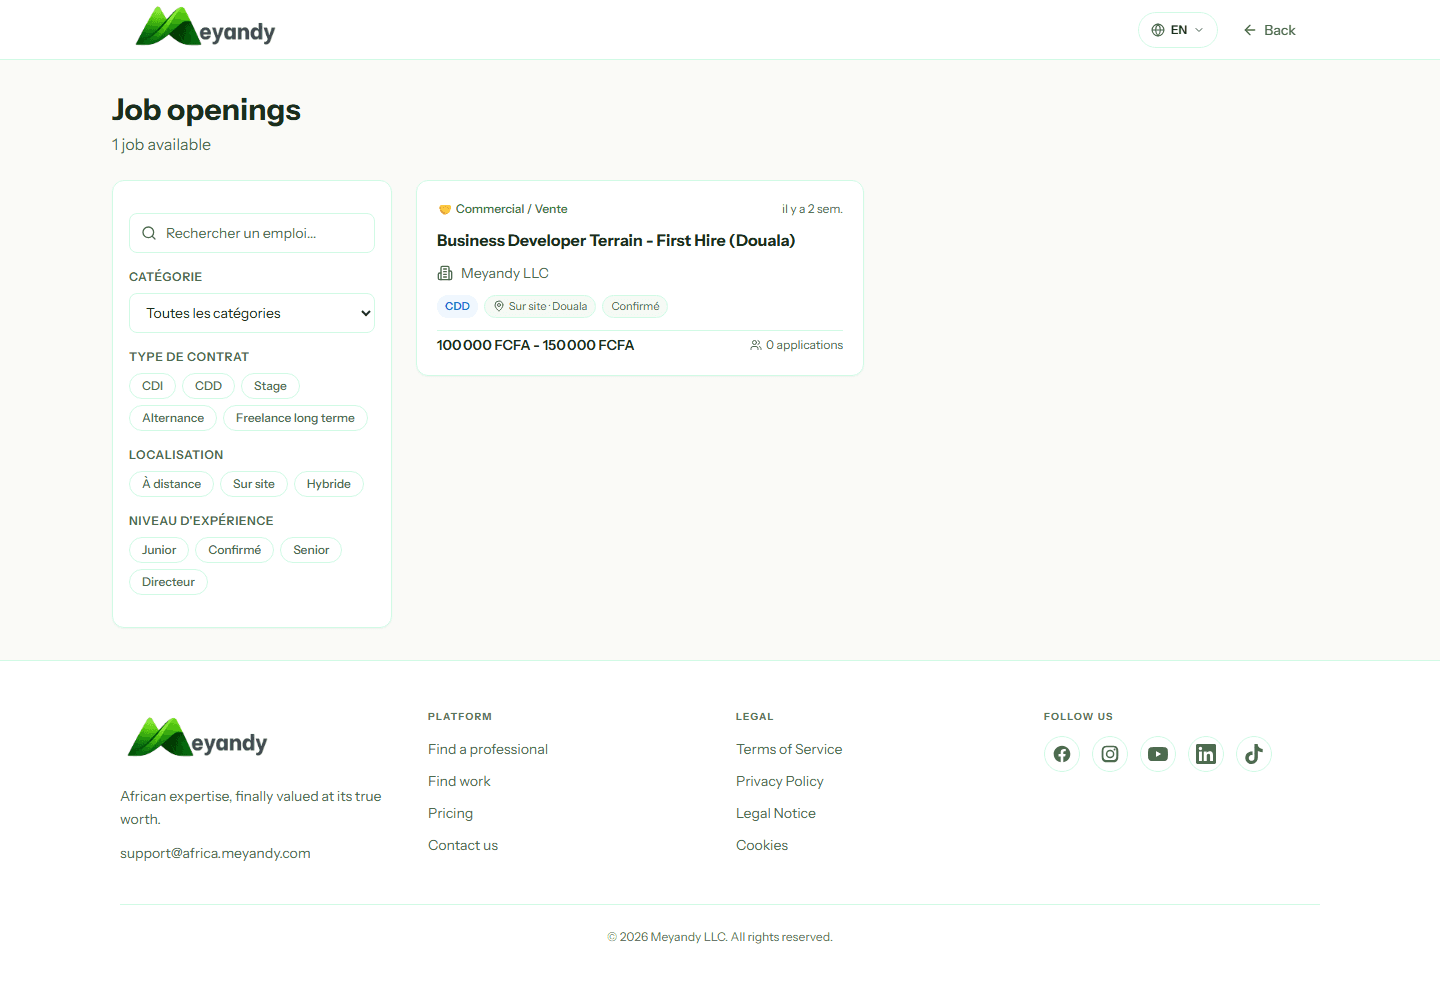Screen dimensions: 1440x993
Task: Enable the Hybride location filter
Action: [328, 484]
